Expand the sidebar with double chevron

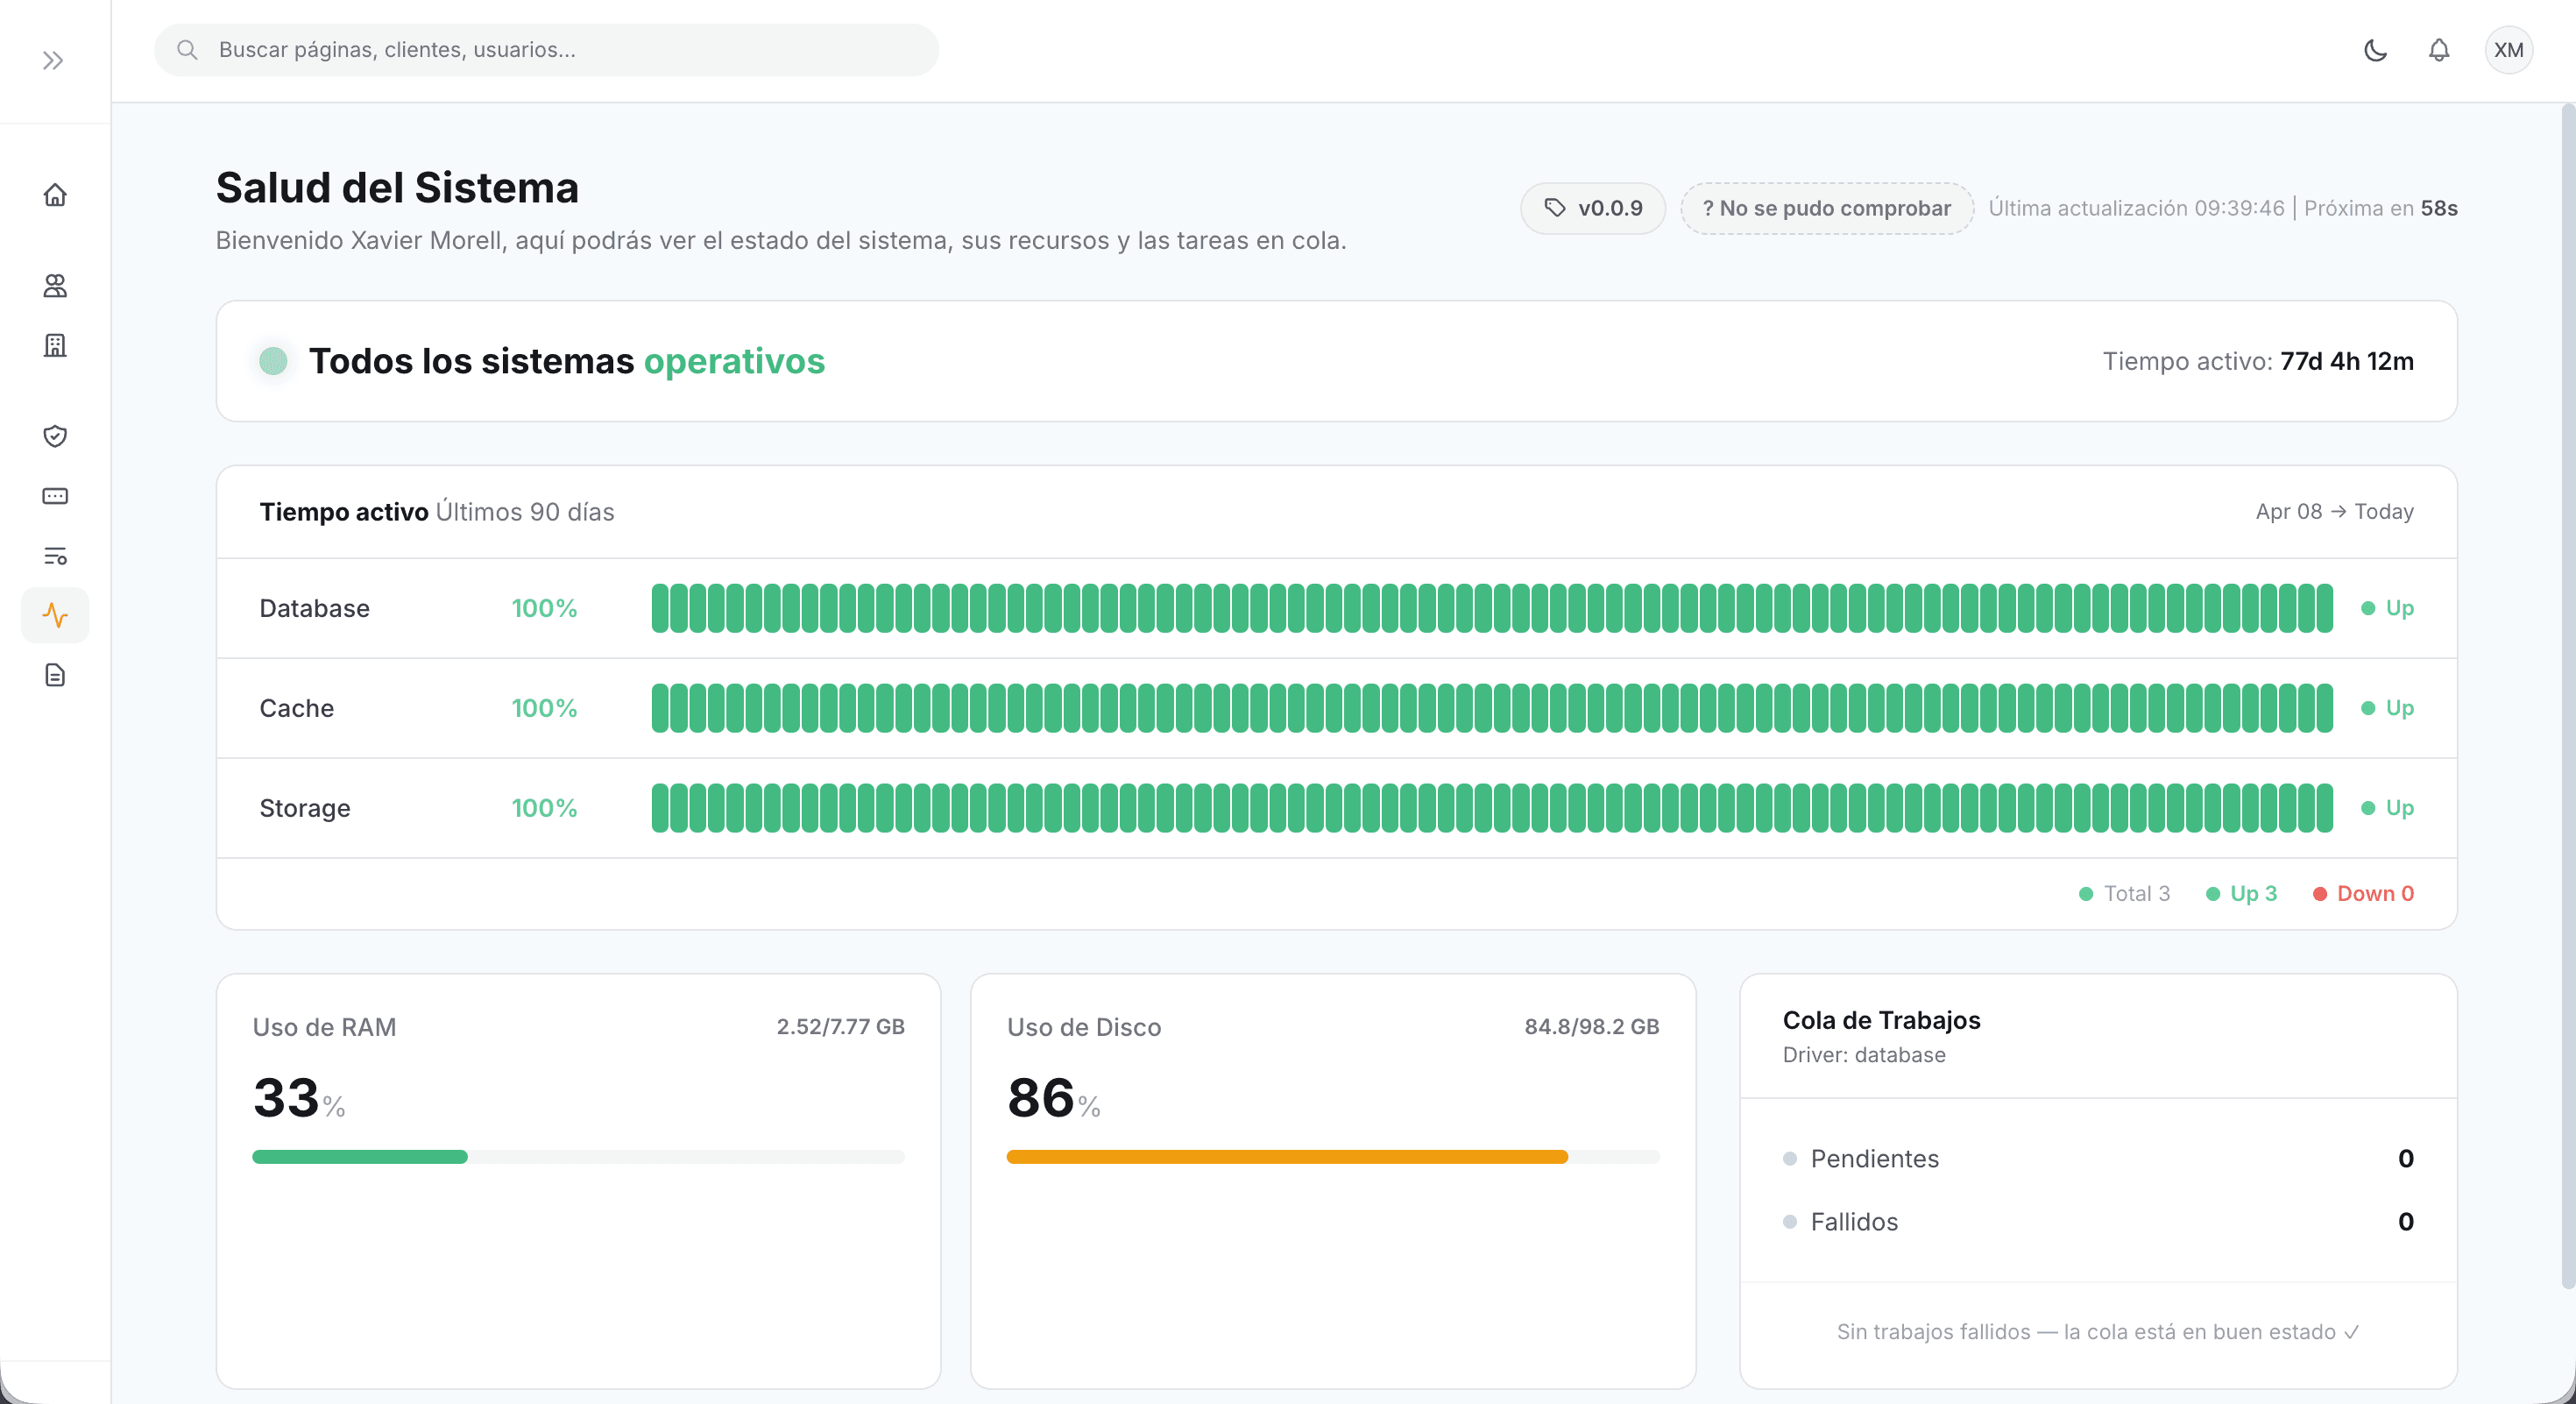point(53,61)
